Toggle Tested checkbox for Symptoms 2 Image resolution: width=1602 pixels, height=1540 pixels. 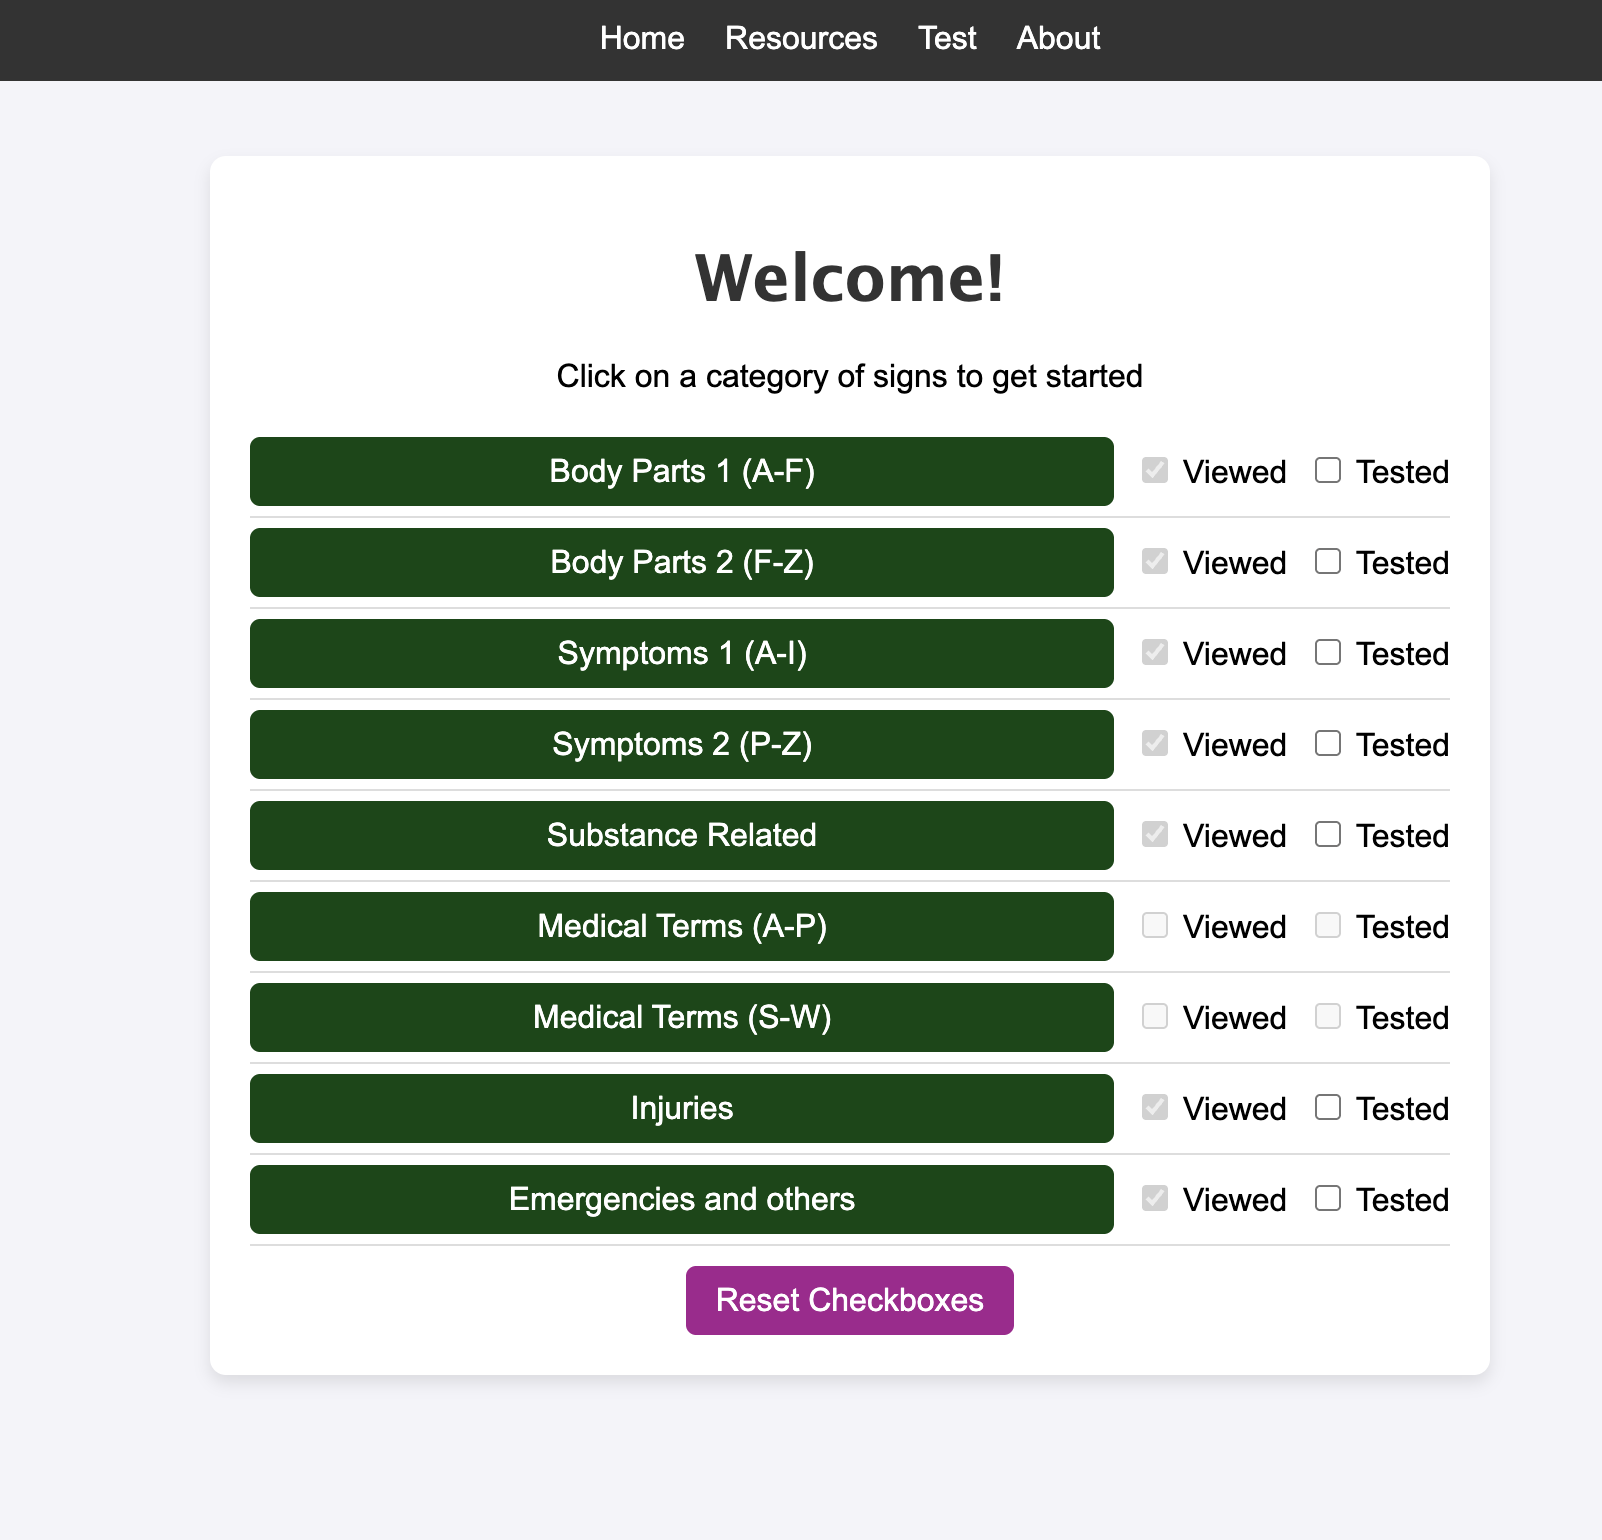pyautogui.click(x=1328, y=743)
